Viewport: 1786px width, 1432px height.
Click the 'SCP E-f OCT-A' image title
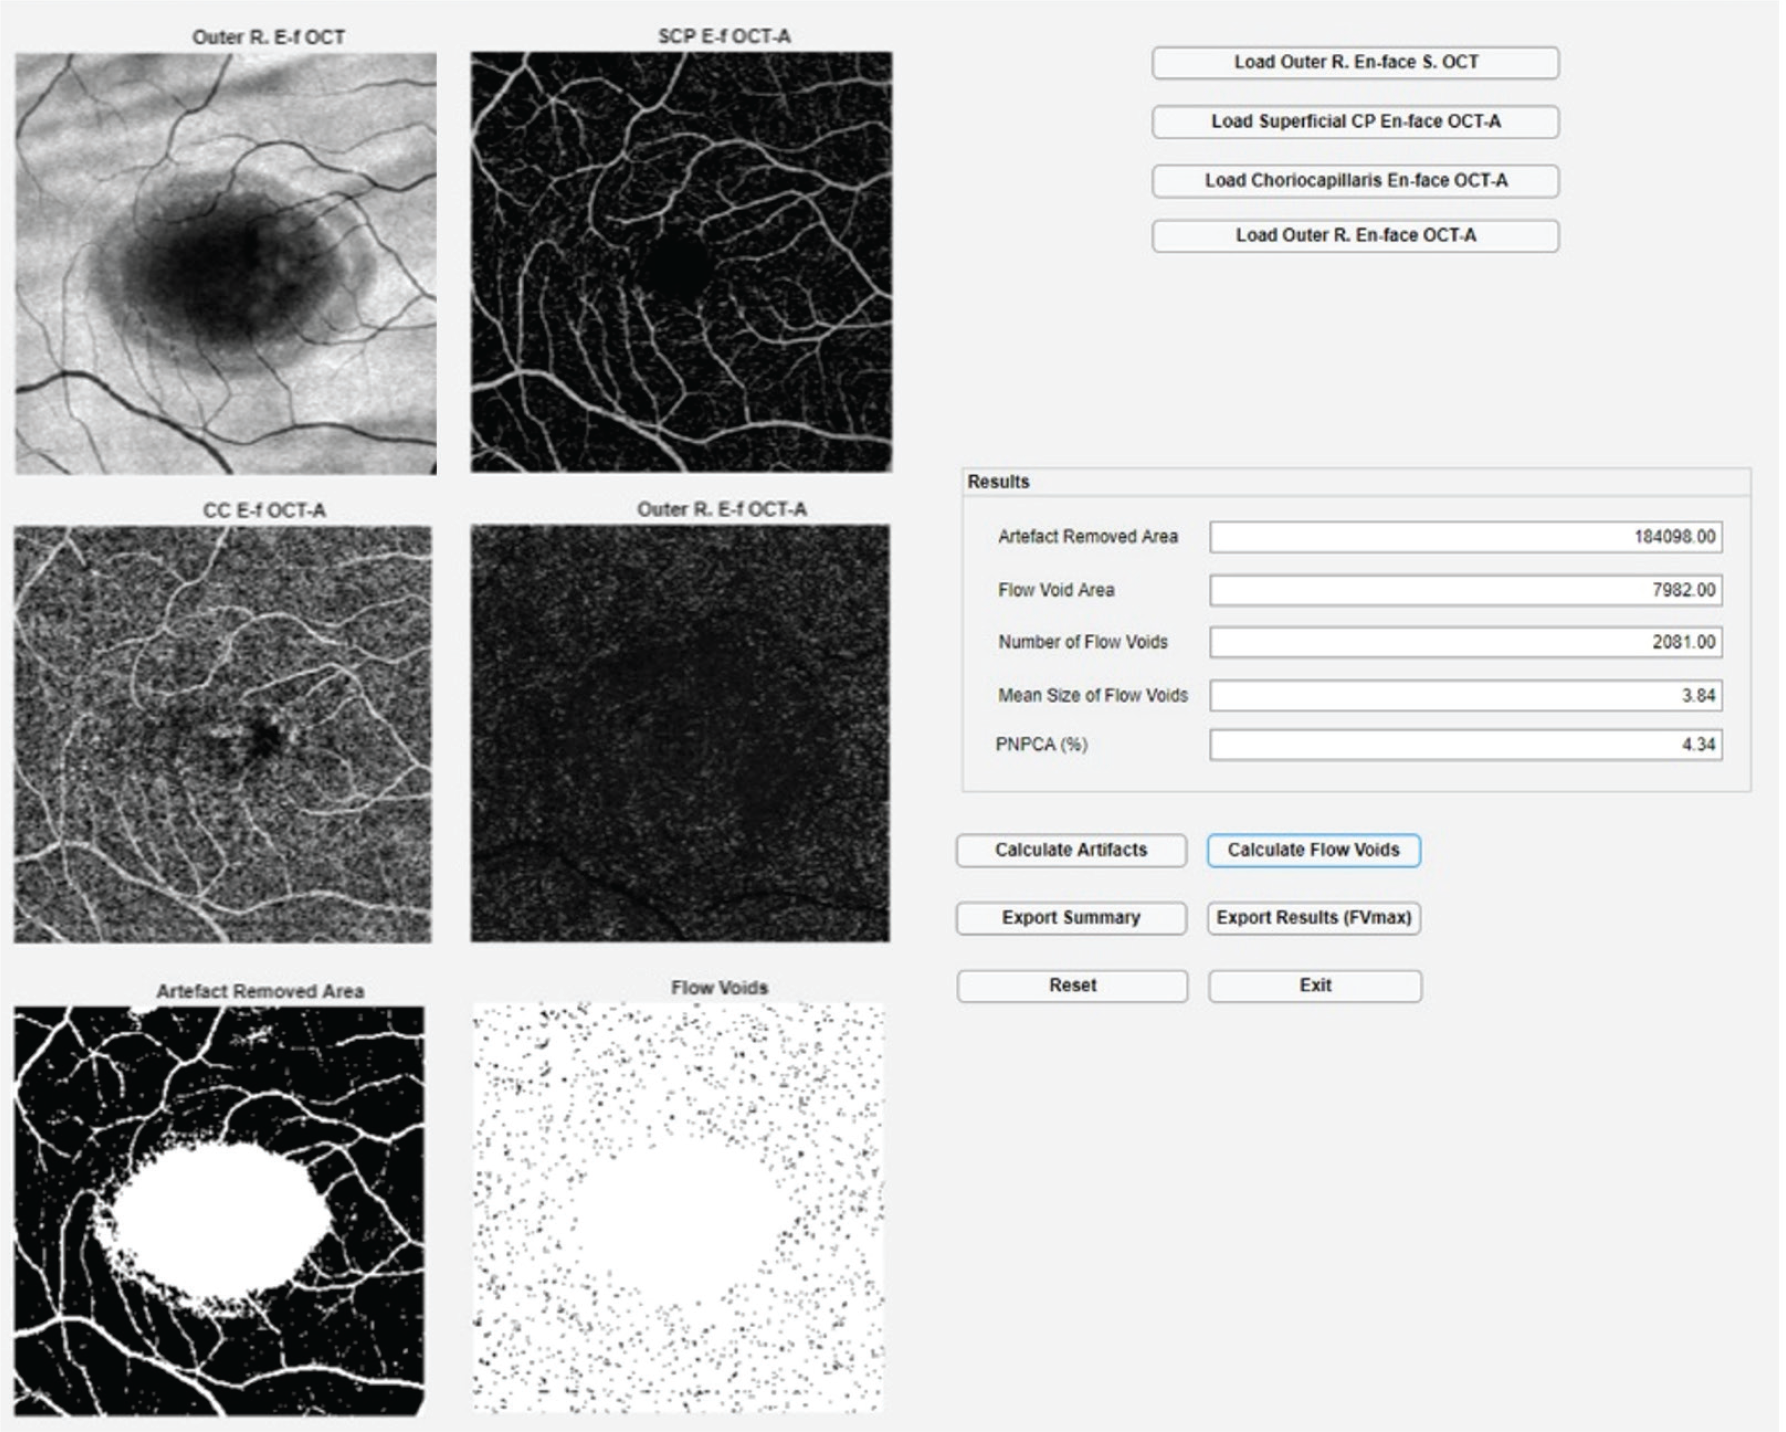[x=724, y=36]
